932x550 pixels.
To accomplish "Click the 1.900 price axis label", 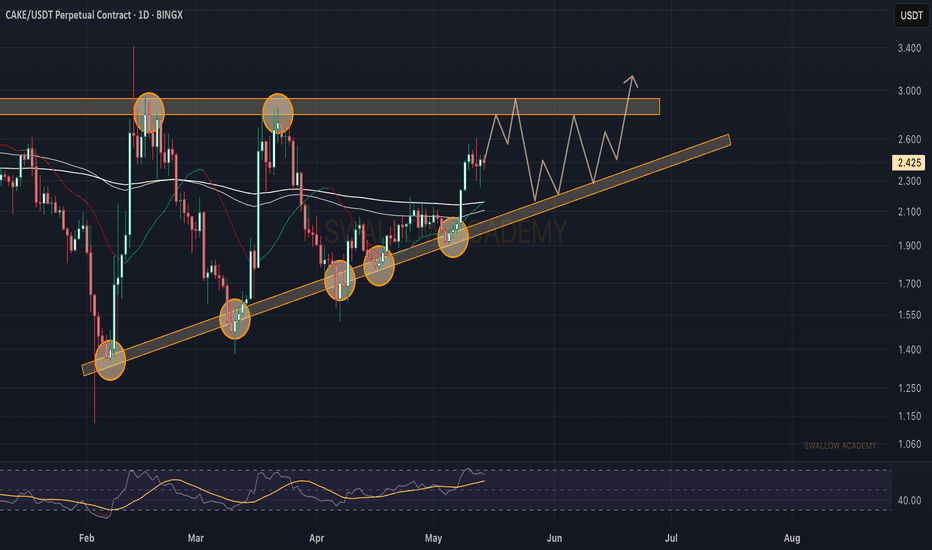I will pos(909,246).
